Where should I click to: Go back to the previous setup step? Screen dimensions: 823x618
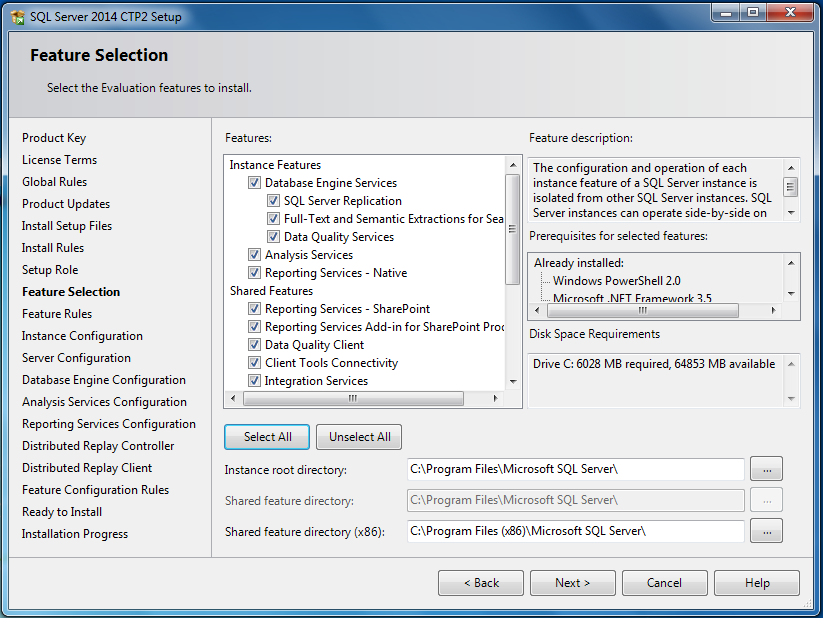coord(481,582)
